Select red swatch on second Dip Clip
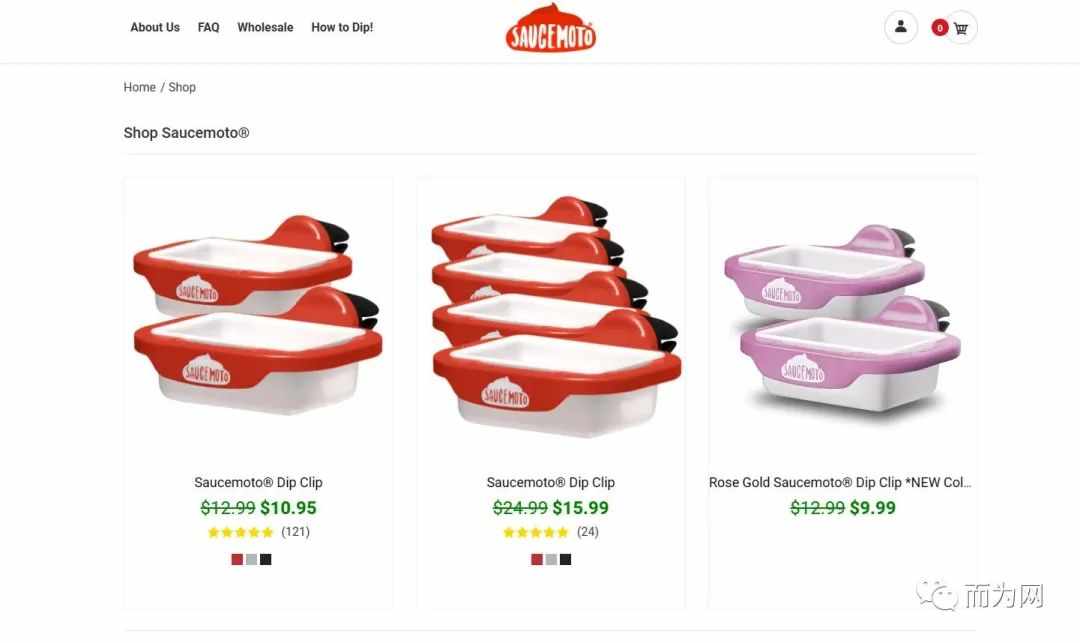 pyautogui.click(x=537, y=560)
